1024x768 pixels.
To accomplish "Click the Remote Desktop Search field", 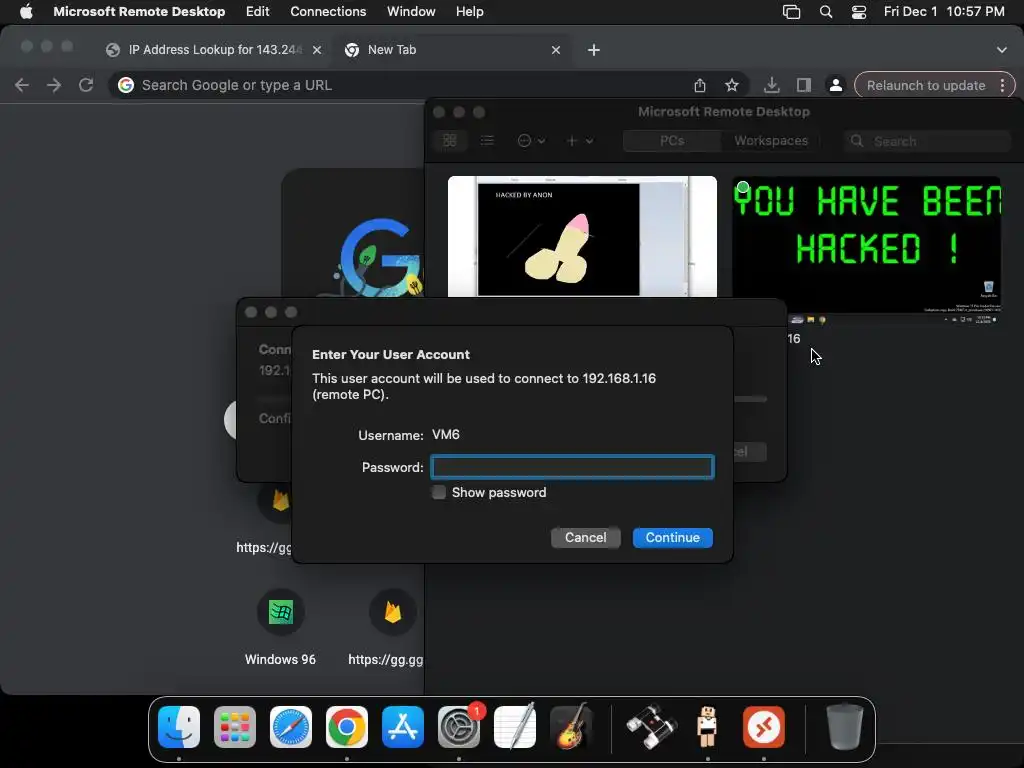I will click(927, 141).
